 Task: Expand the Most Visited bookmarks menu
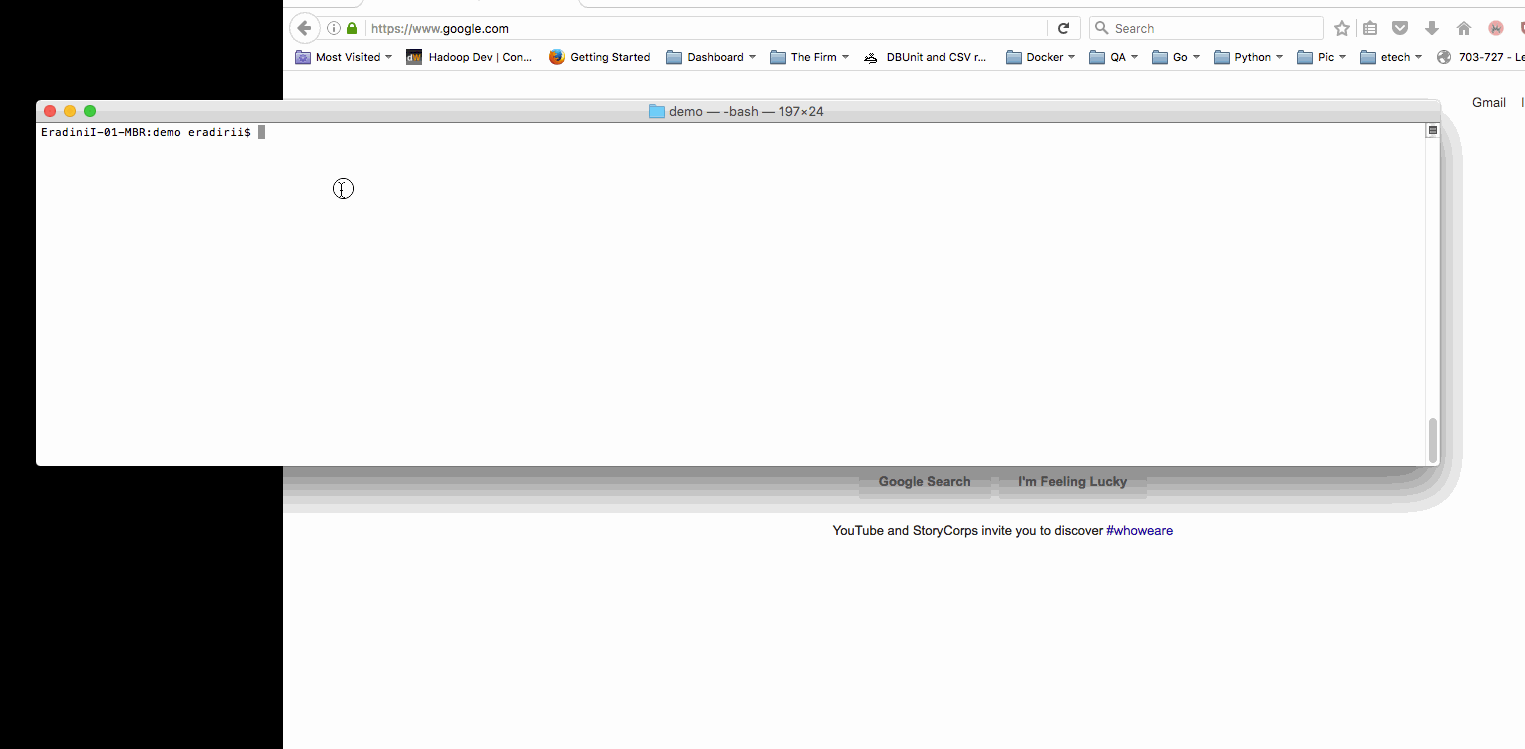pos(343,57)
